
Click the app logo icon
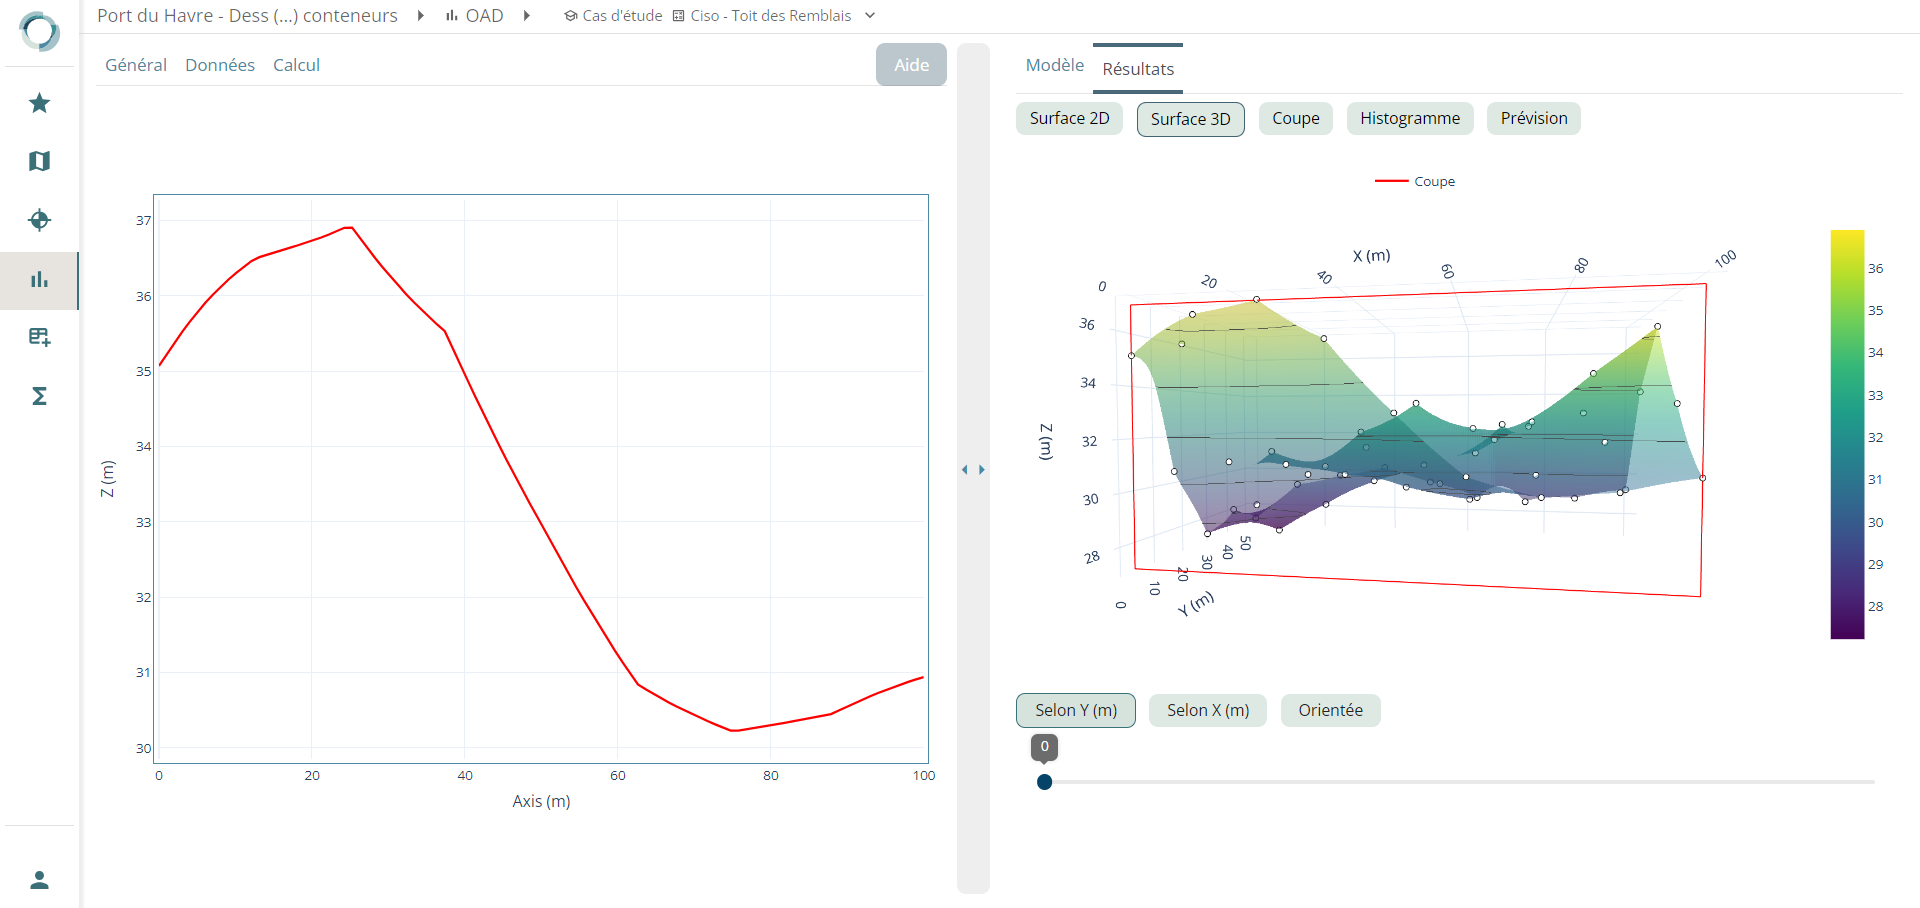pos(39,31)
